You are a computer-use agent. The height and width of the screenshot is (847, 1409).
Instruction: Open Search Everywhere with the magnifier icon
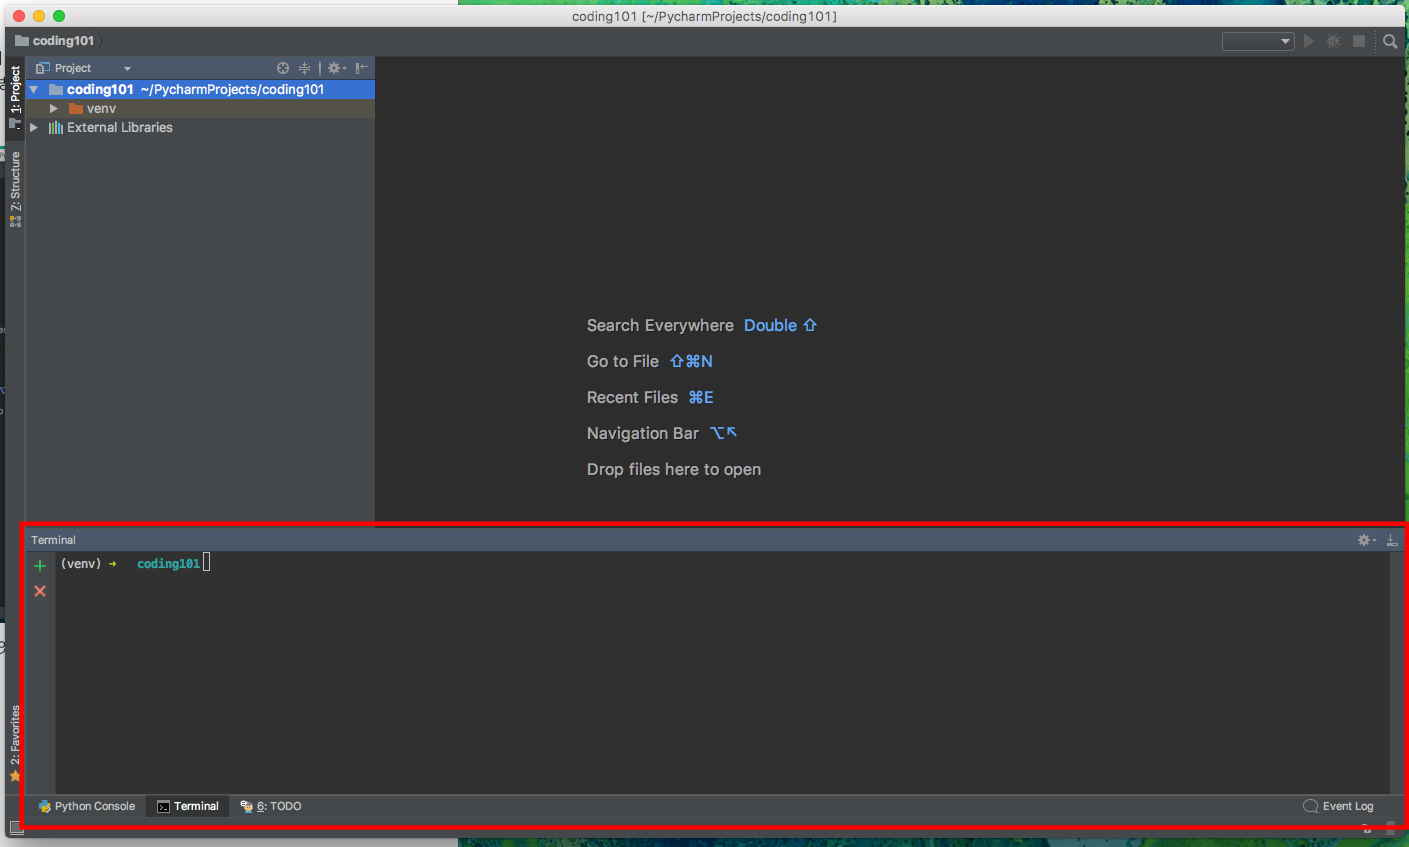point(1390,41)
